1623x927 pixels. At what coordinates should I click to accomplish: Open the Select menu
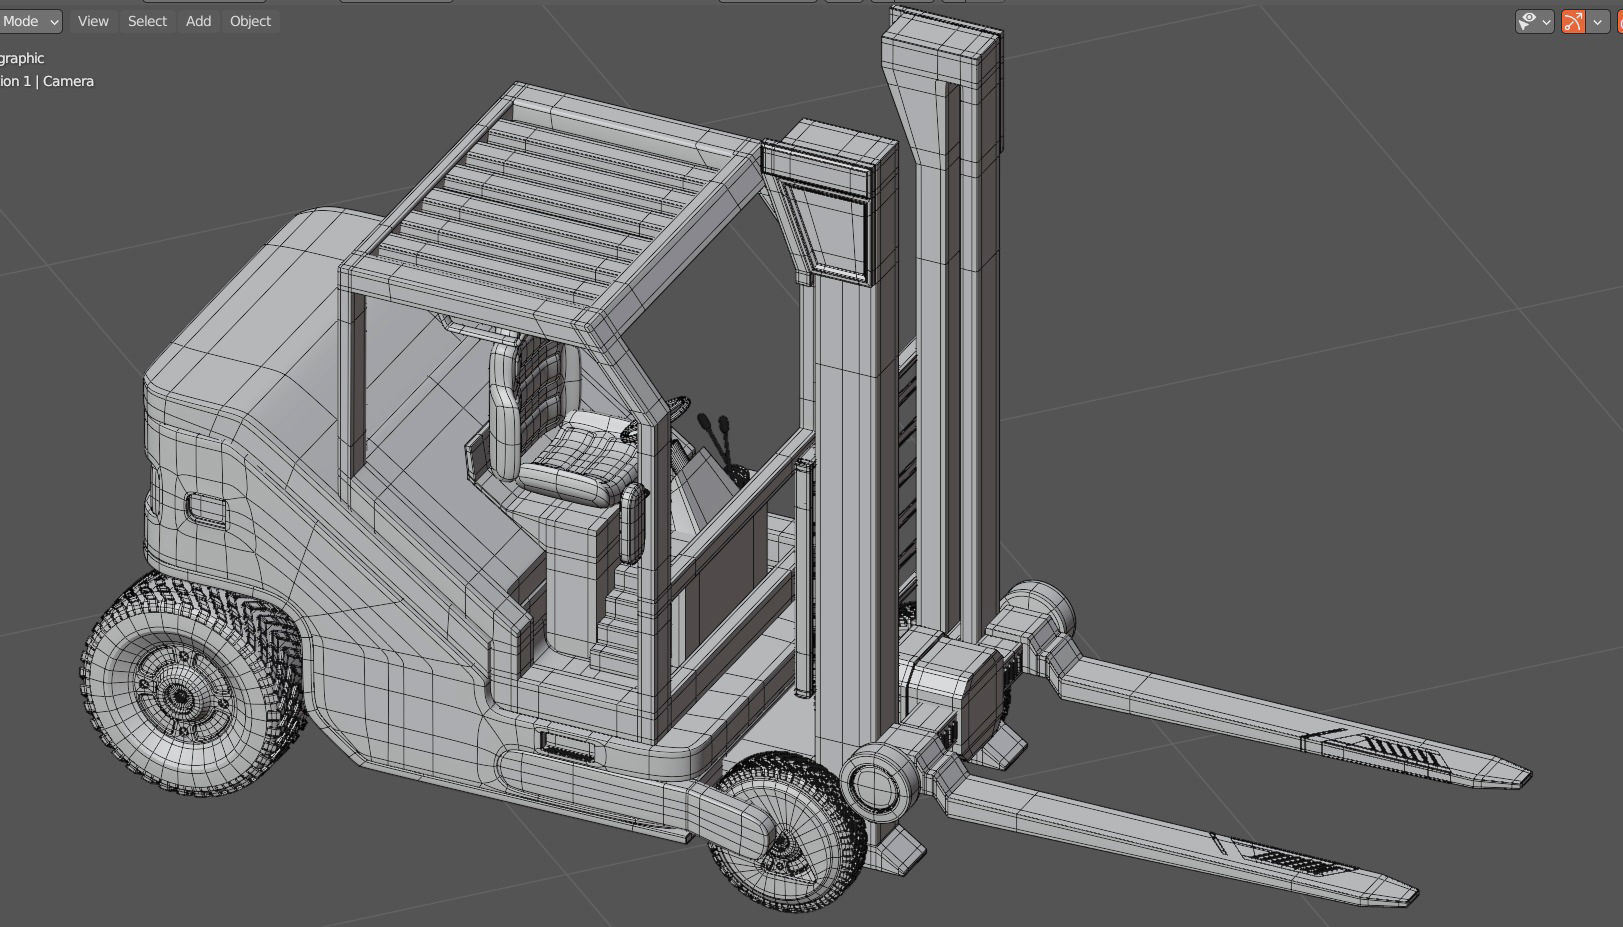147,20
